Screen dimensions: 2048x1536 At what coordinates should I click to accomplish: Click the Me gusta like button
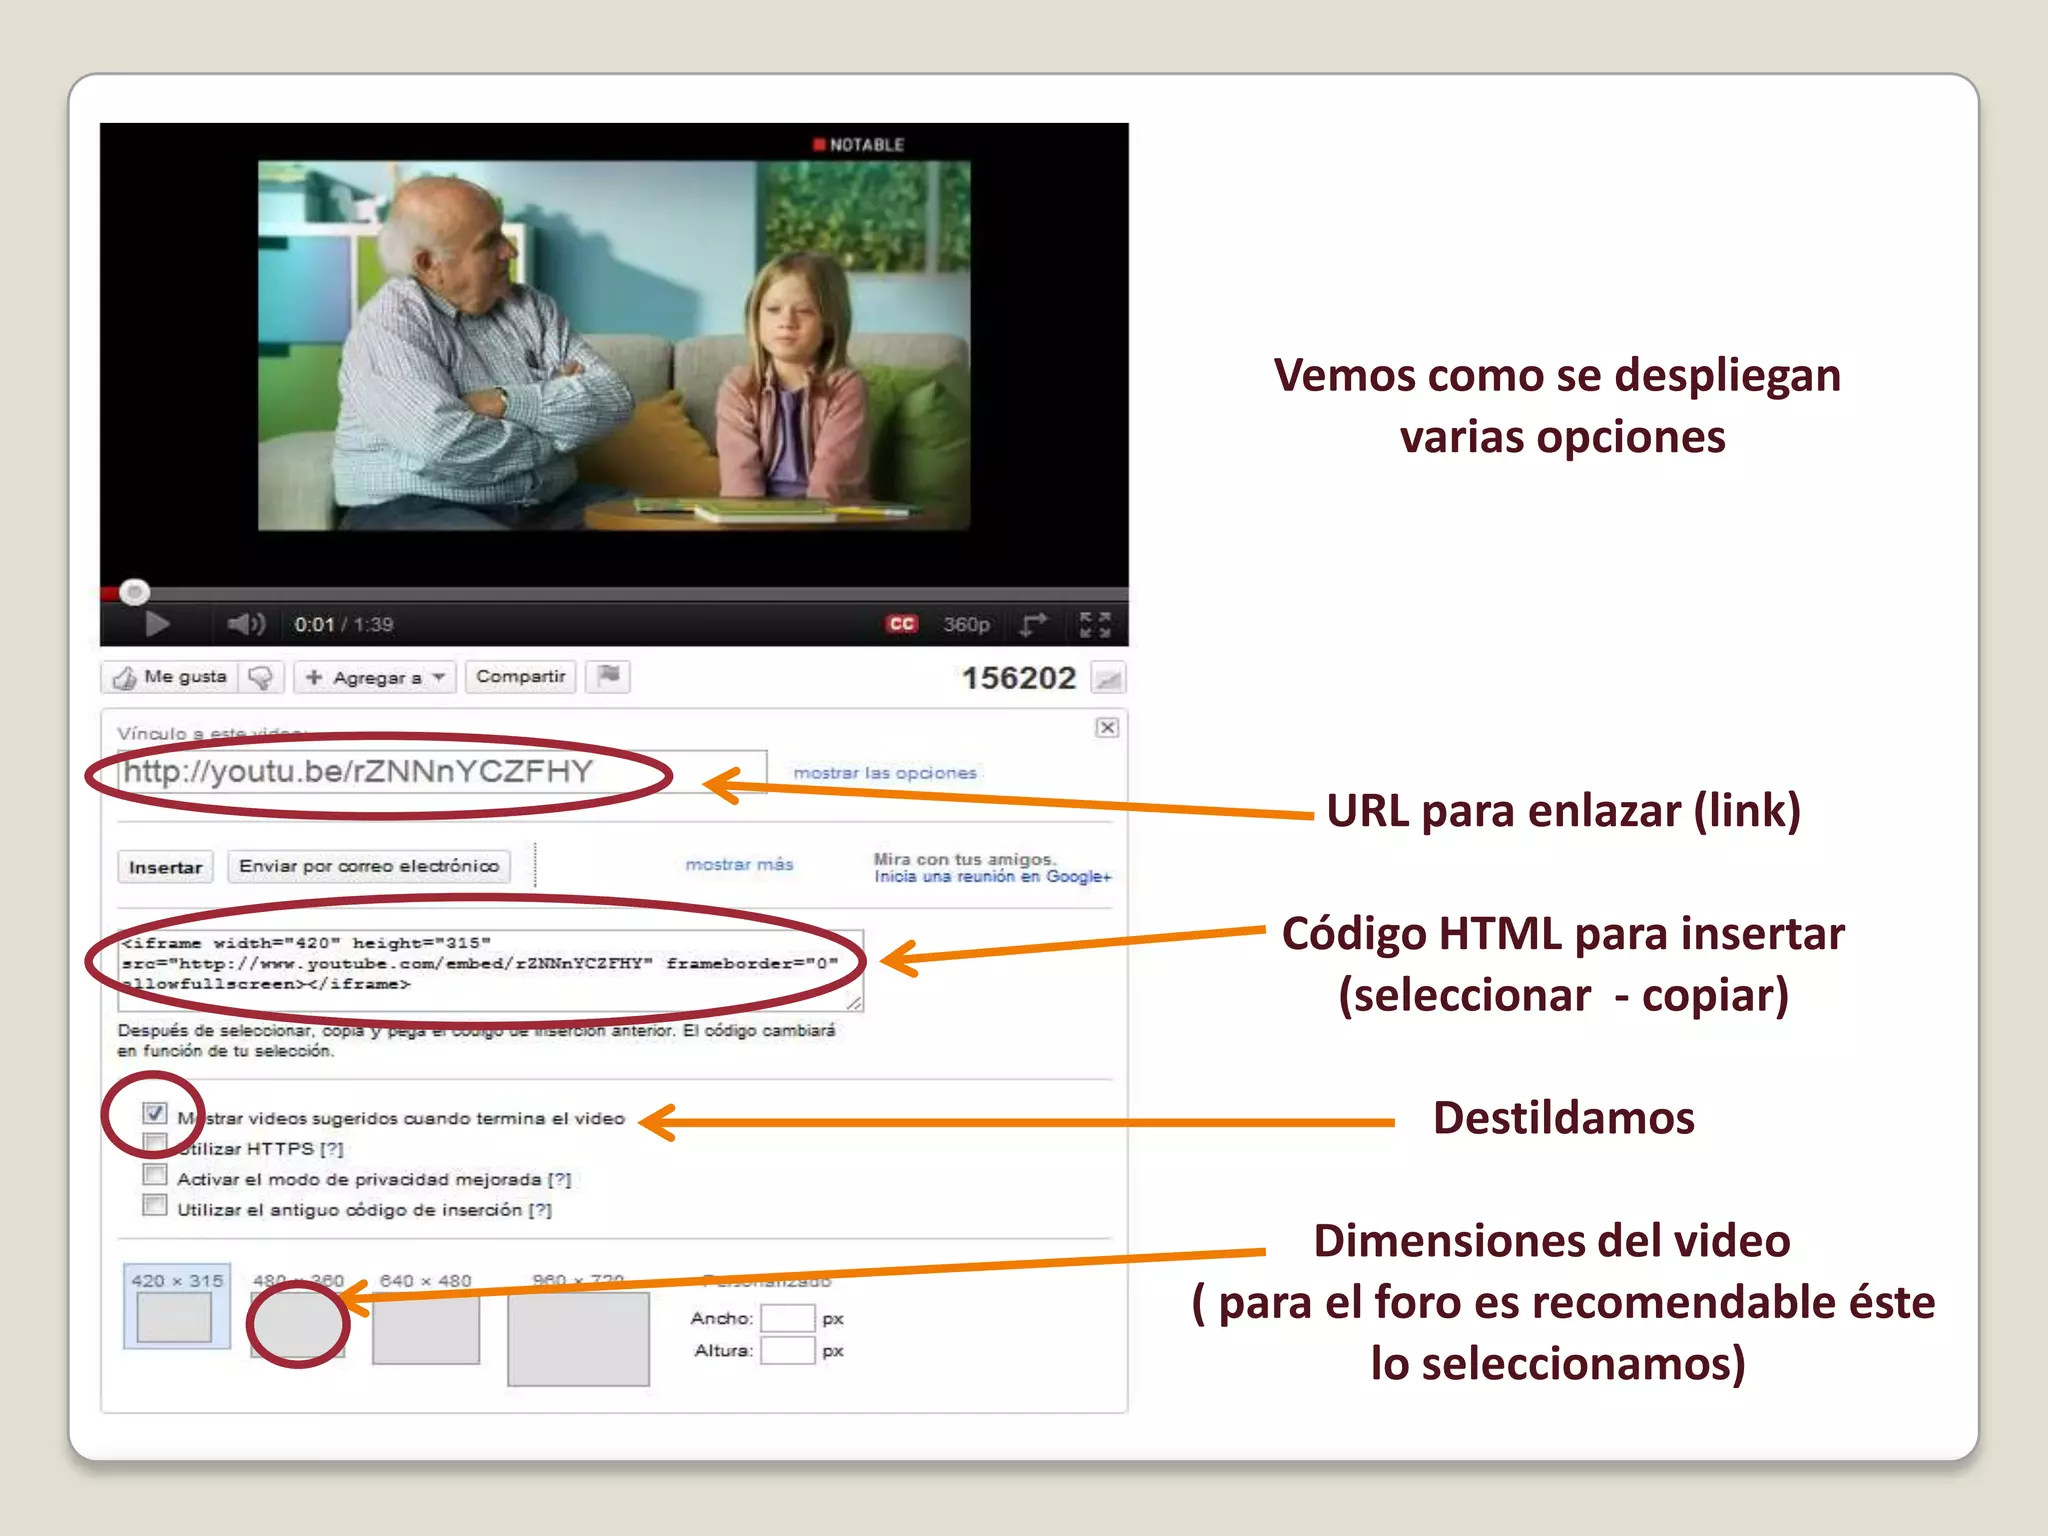(171, 678)
